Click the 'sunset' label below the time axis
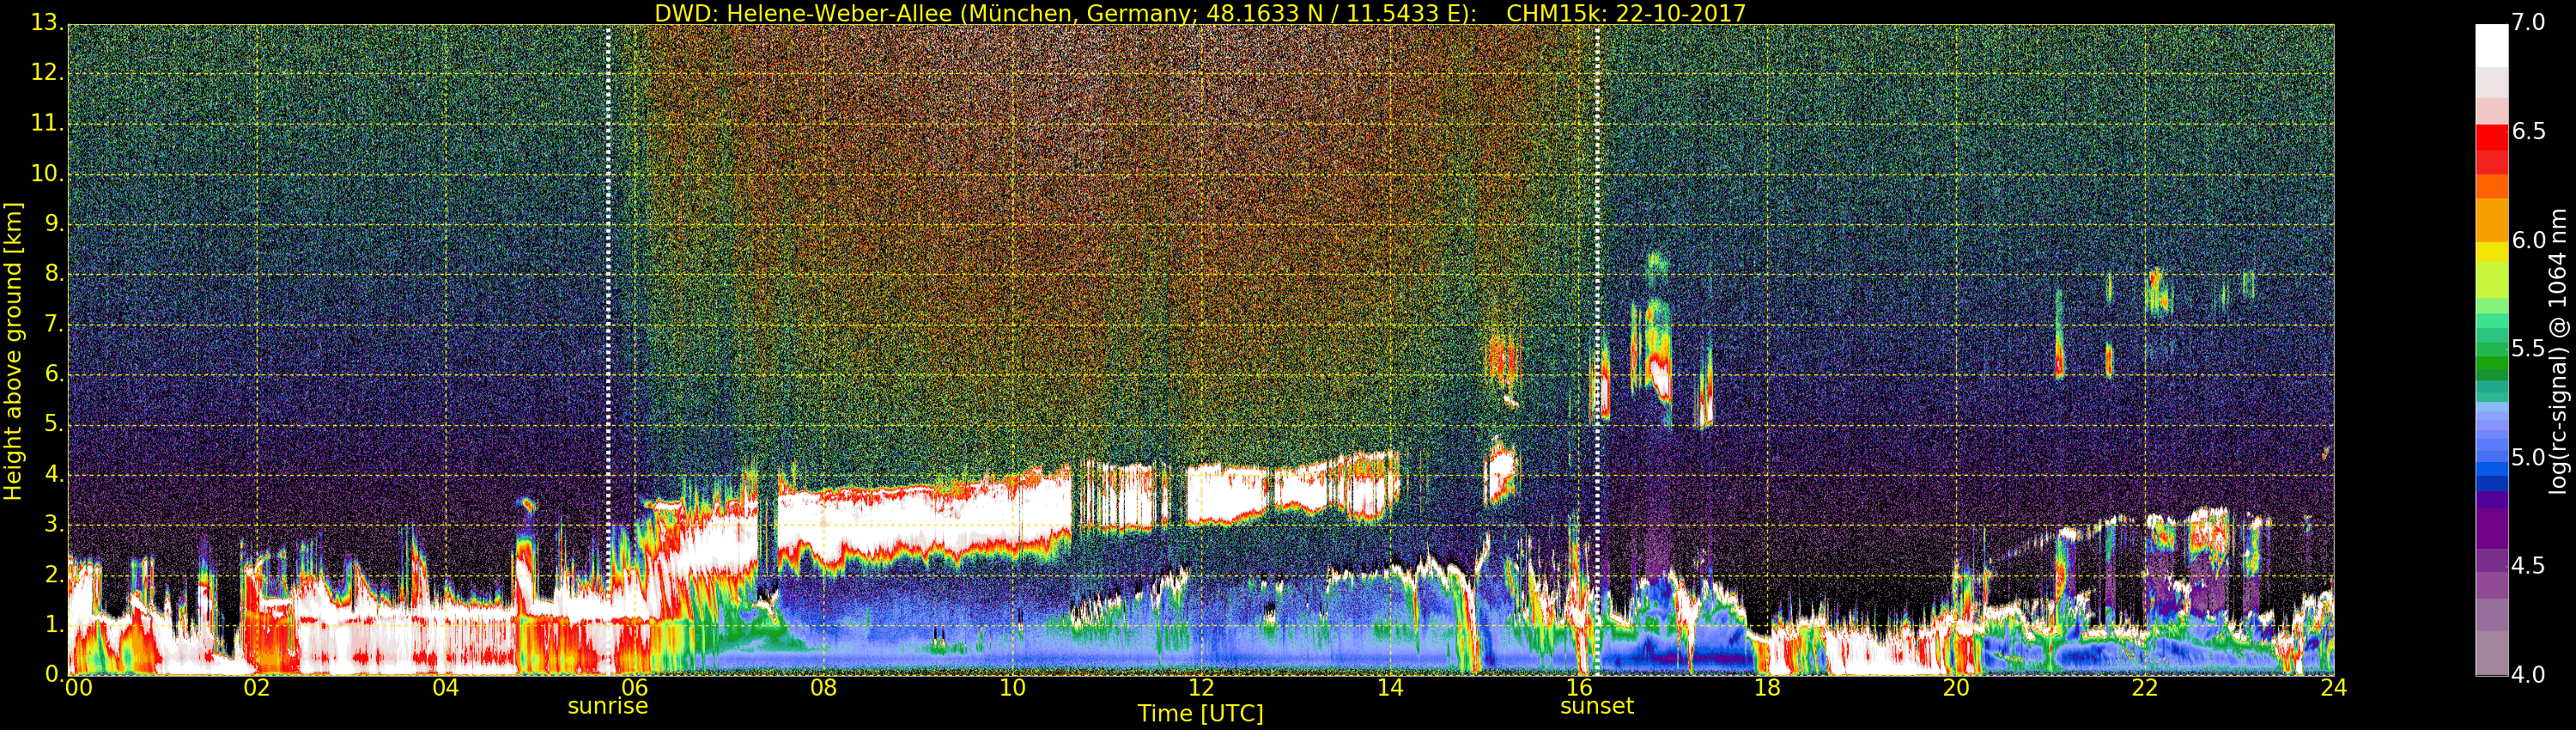 (x=1597, y=706)
